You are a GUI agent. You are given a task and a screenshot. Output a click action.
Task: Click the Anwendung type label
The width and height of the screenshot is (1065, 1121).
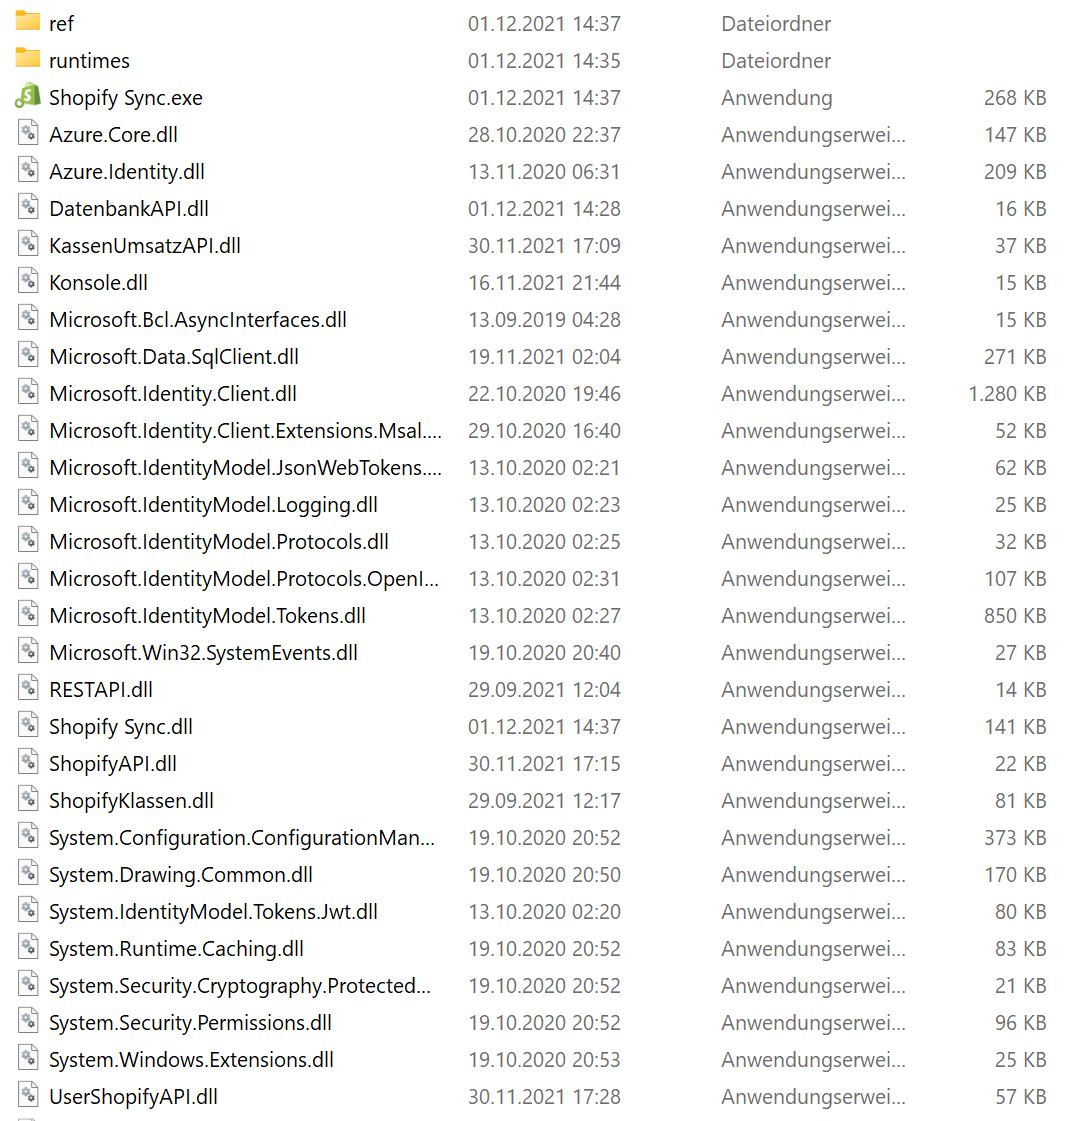(777, 98)
